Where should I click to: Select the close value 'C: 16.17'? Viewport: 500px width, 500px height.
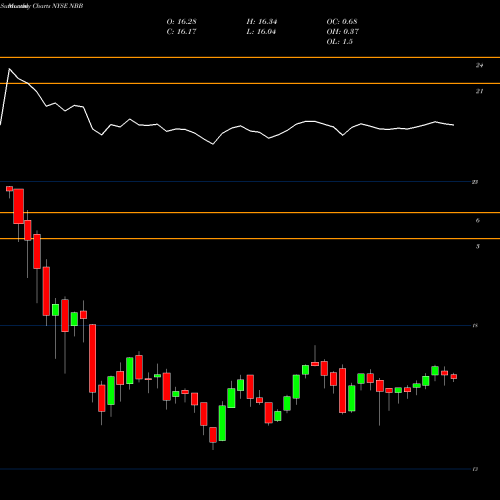point(181,32)
